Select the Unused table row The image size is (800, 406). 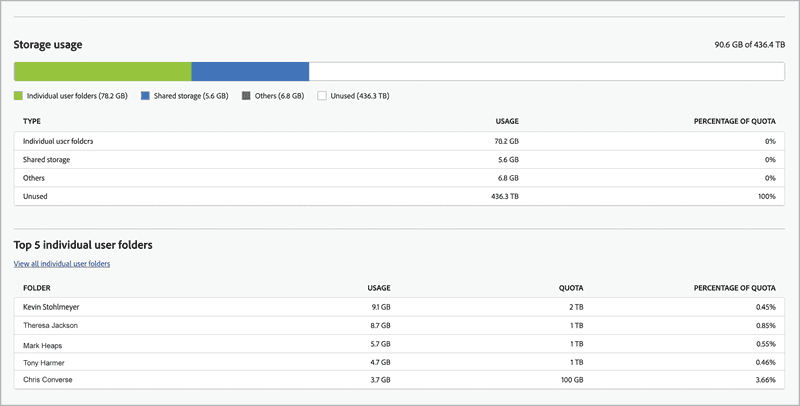click(399, 196)
